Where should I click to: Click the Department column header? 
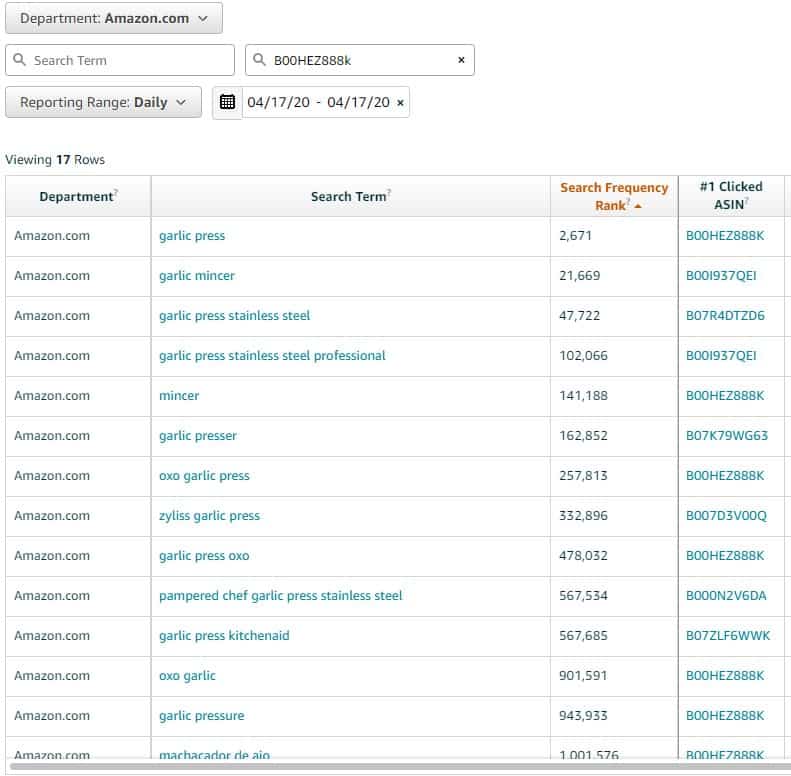point(78,197)
